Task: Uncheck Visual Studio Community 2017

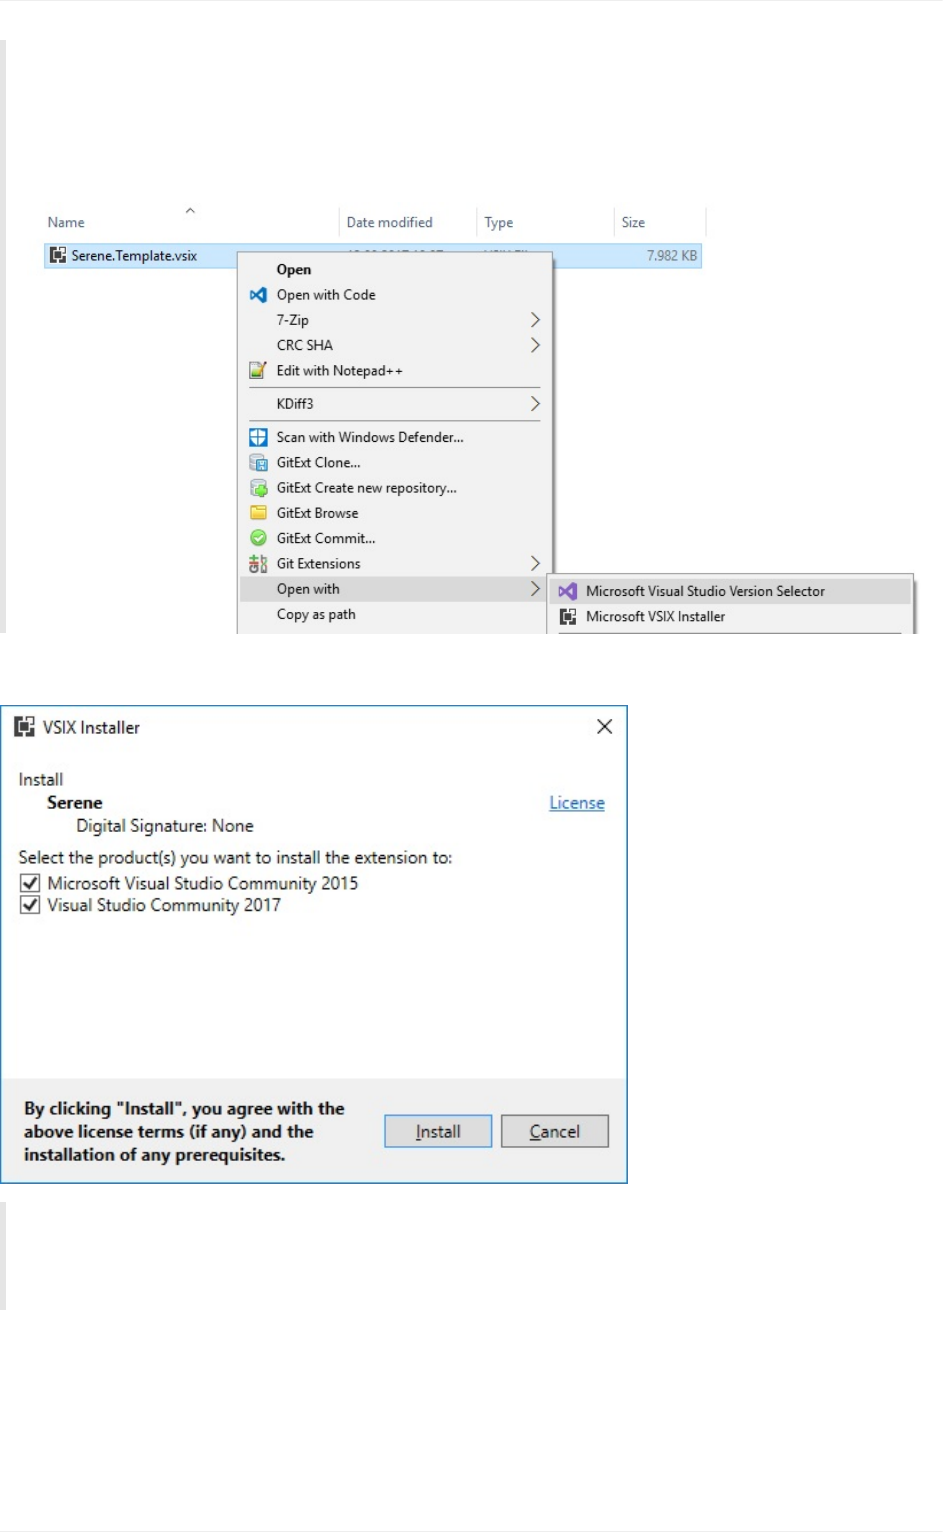Action: coord(30,905)
